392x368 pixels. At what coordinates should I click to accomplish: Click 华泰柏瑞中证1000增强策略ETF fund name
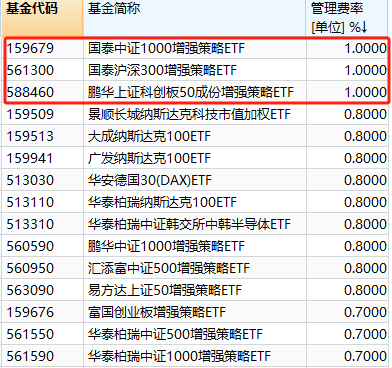[179, 356]
